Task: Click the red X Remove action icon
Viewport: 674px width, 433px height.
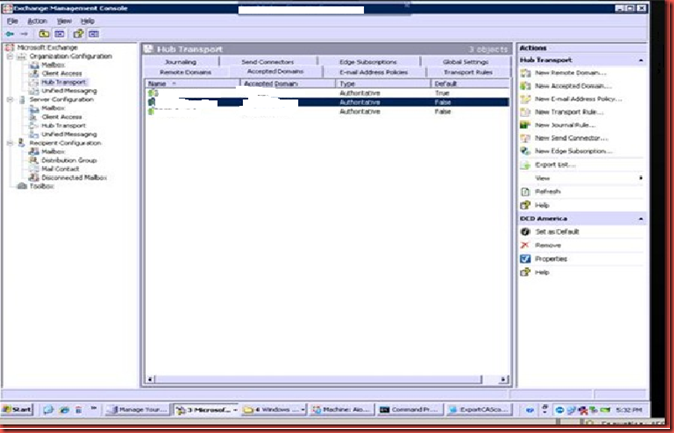Action: (525, 245)
